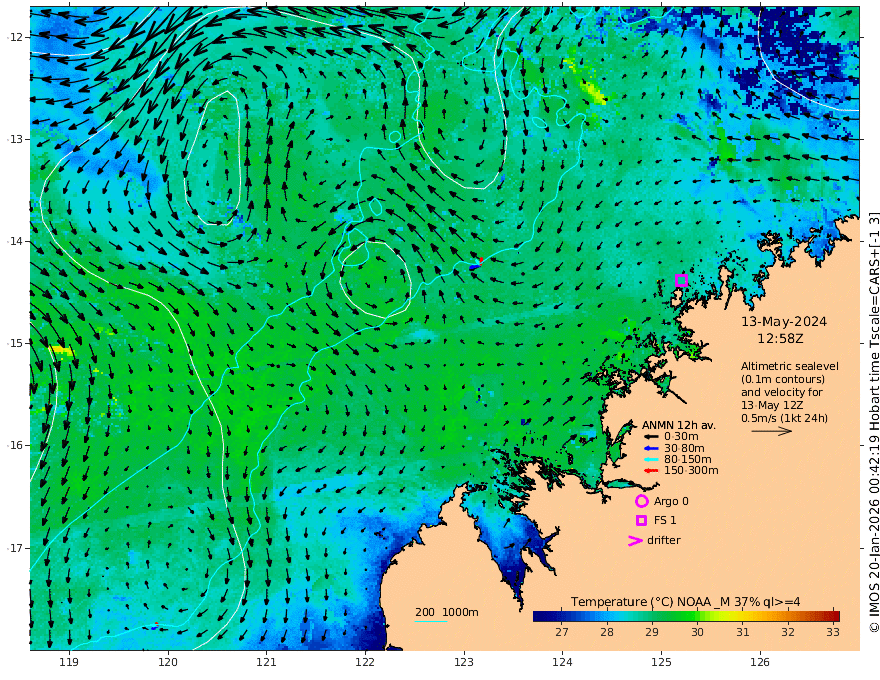This screenshot has height=680, width=880.
Task: Click the 122 longitude axis label
Action: pyautogui.click(x=365, y=663)
